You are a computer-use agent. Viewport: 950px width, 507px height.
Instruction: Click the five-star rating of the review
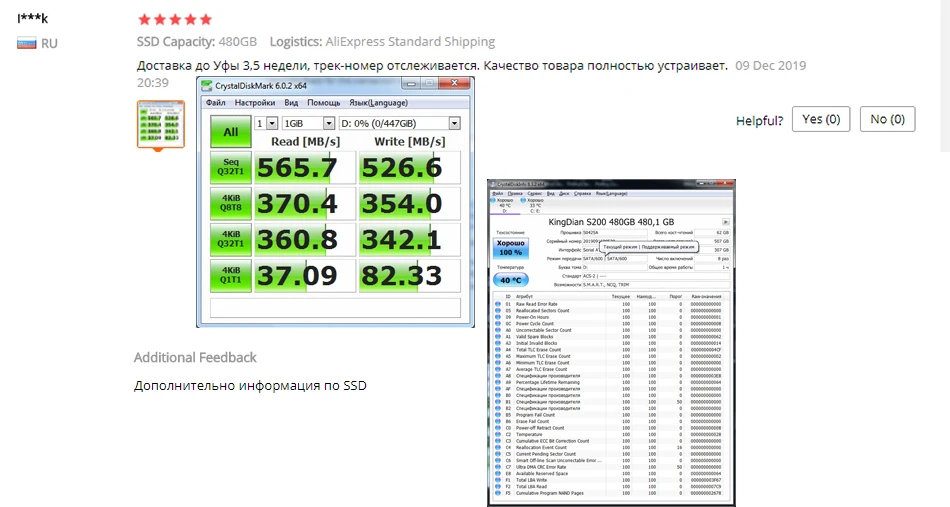coord(175,19)
